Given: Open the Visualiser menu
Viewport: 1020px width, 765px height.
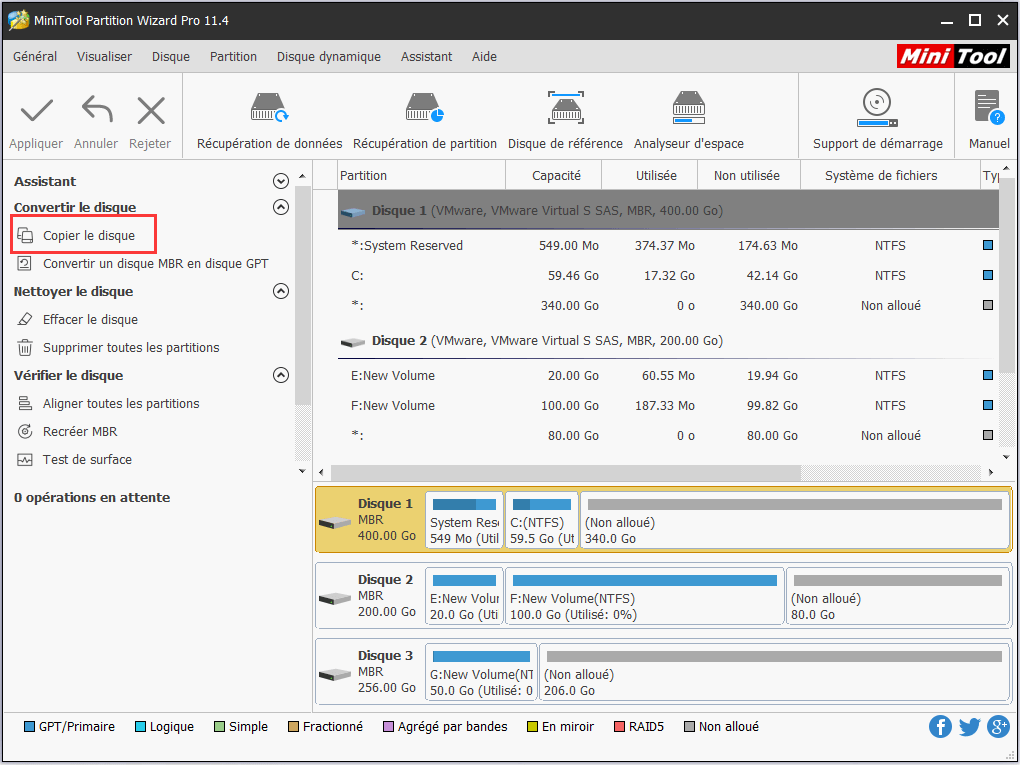Looking at the screenshot, I should tap(104, 57).
